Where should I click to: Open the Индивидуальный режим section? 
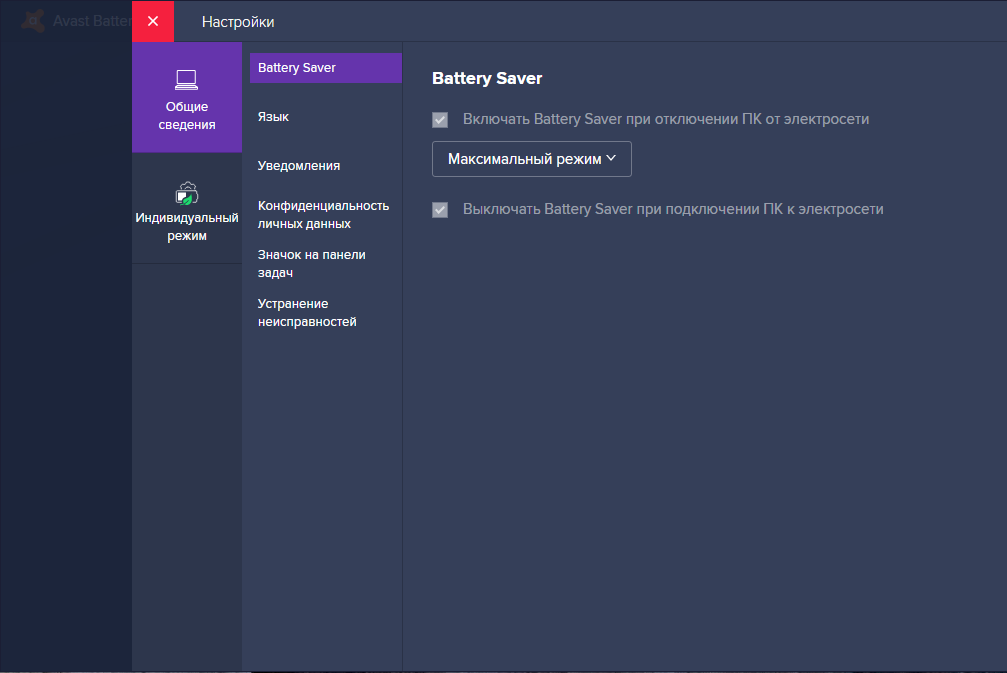click(x=187, y=209)
